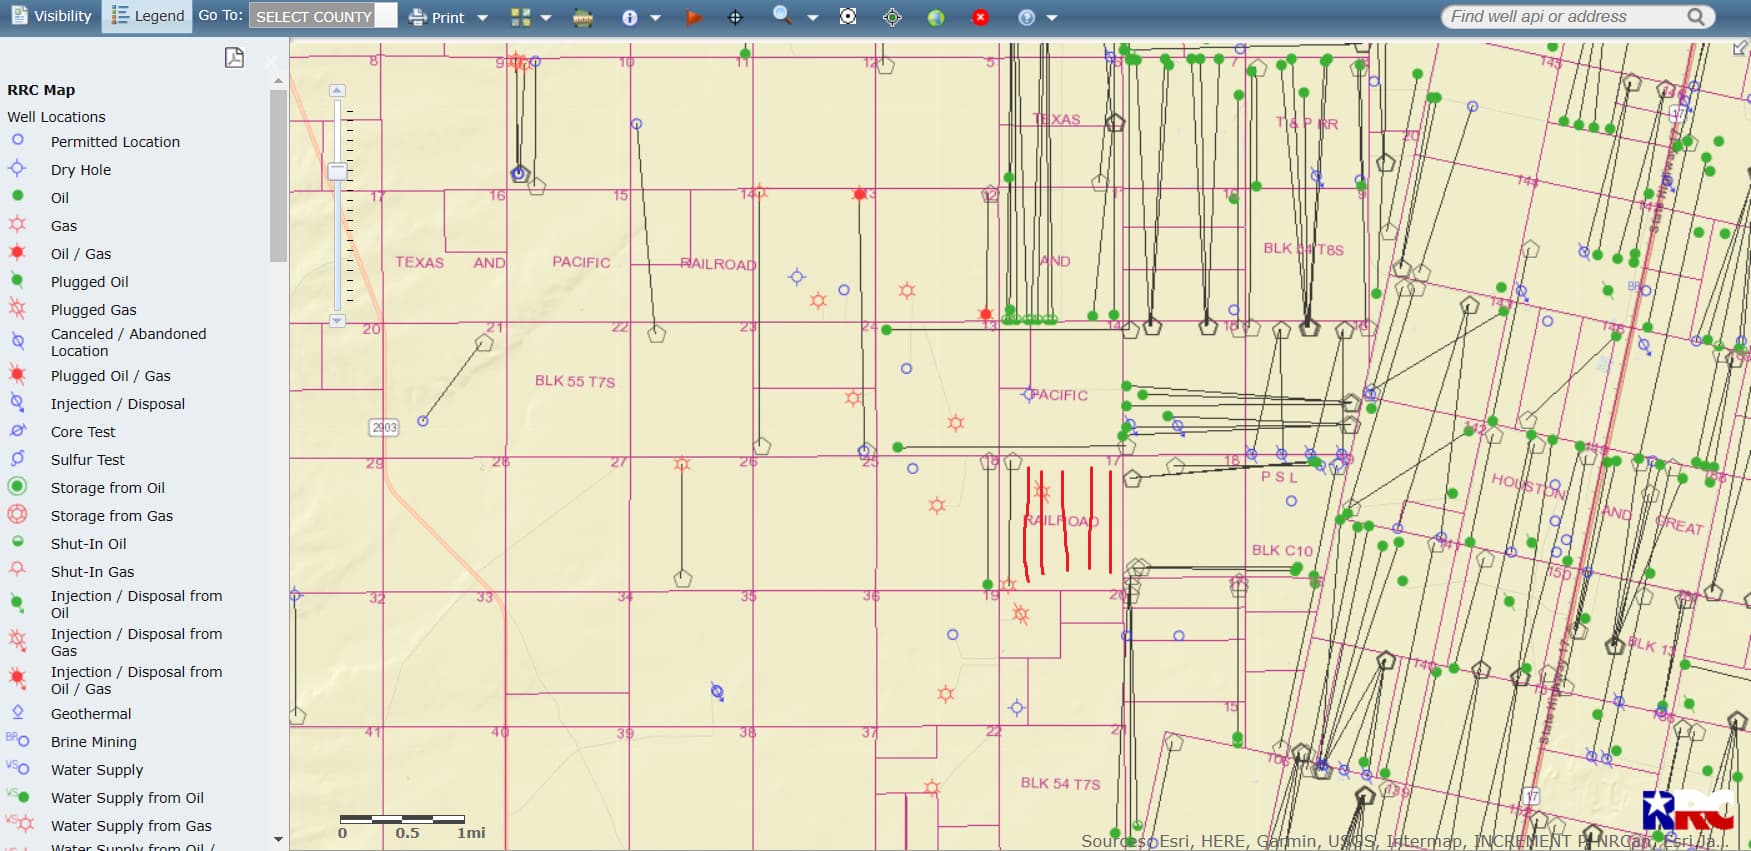Open the Visibility panel tab
The width and height of the screenshot is (1751, 851).
coord(50,16)
